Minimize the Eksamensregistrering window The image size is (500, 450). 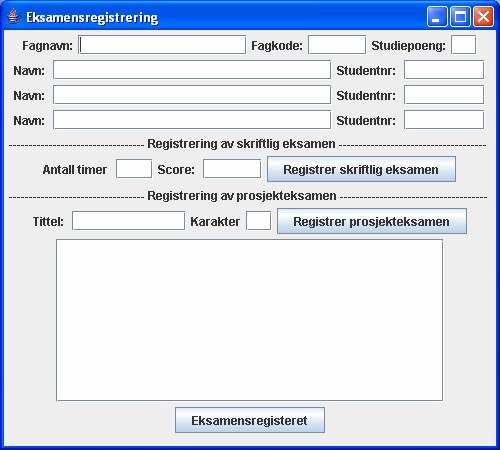(x=437, y=16)
